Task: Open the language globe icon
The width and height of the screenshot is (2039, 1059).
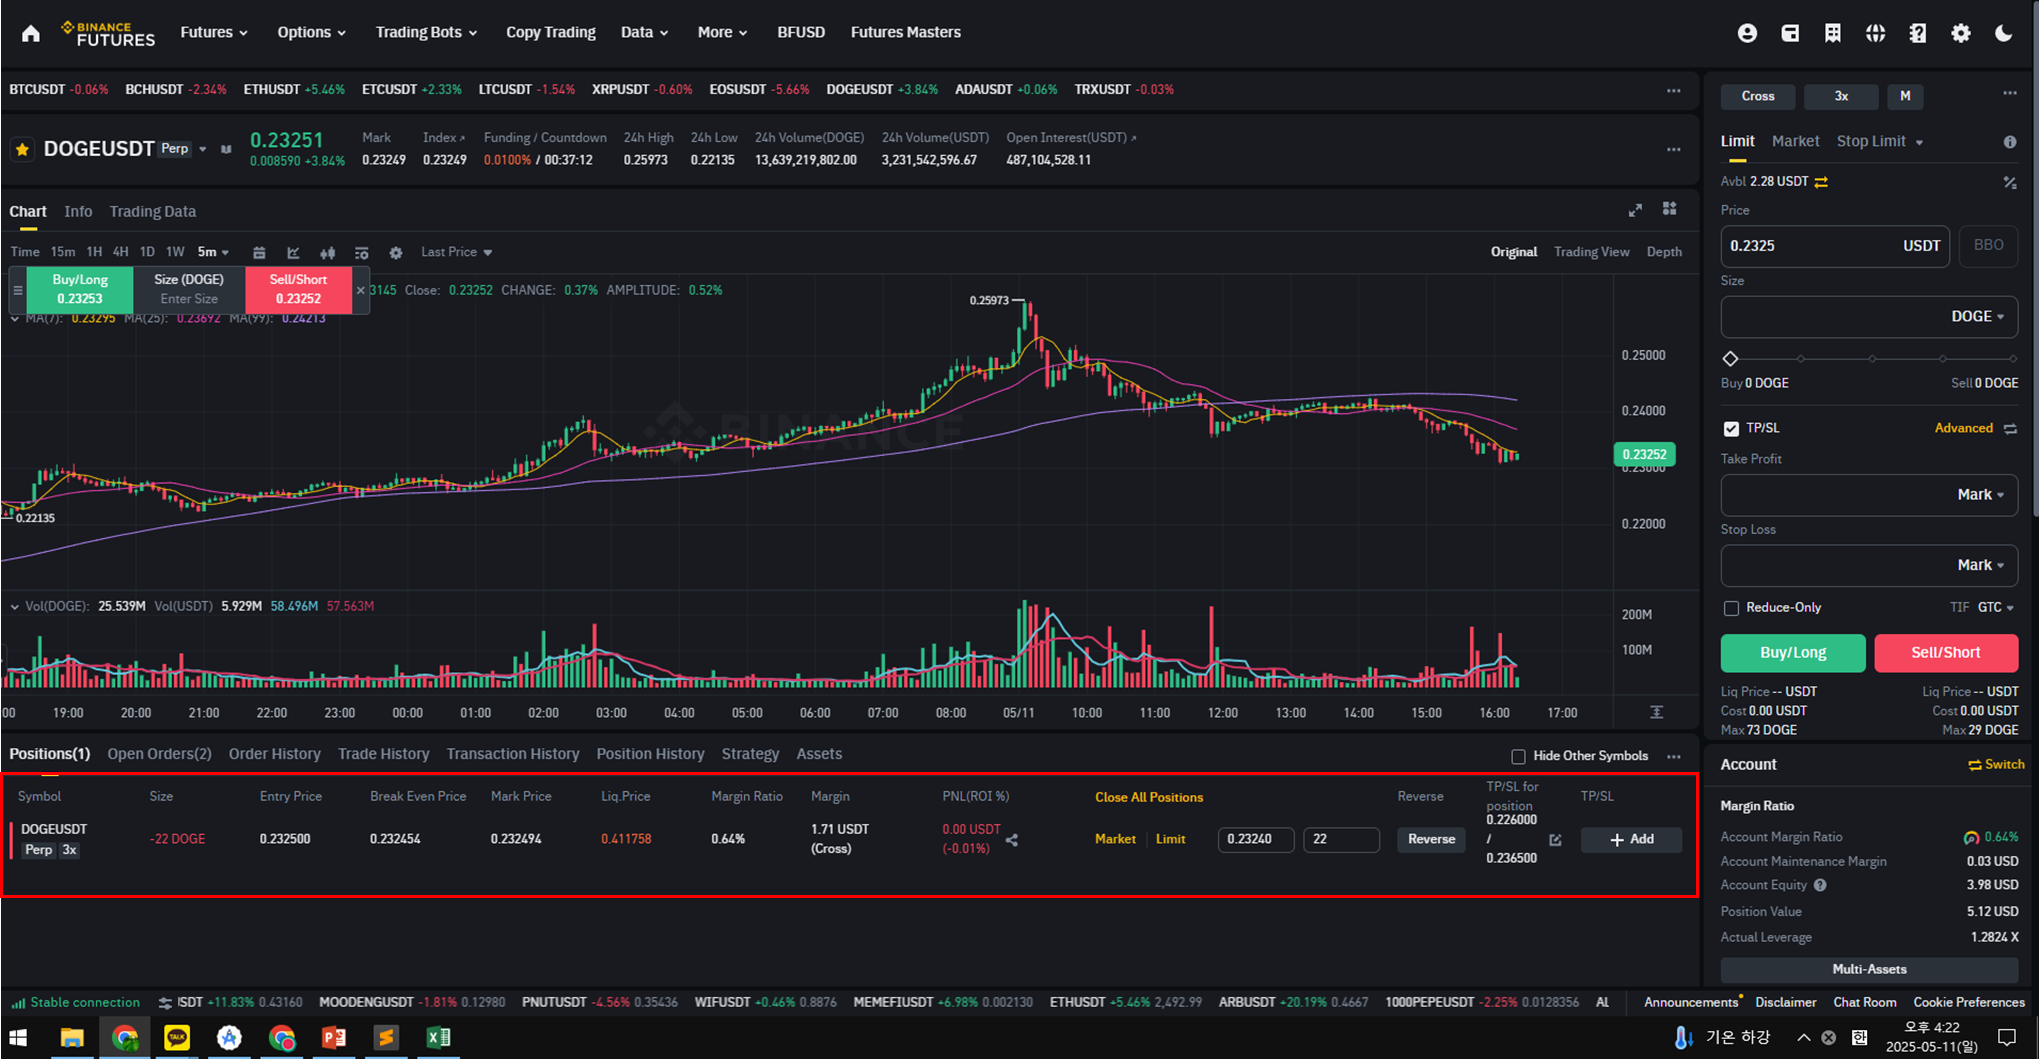Action: [1875, 33]
